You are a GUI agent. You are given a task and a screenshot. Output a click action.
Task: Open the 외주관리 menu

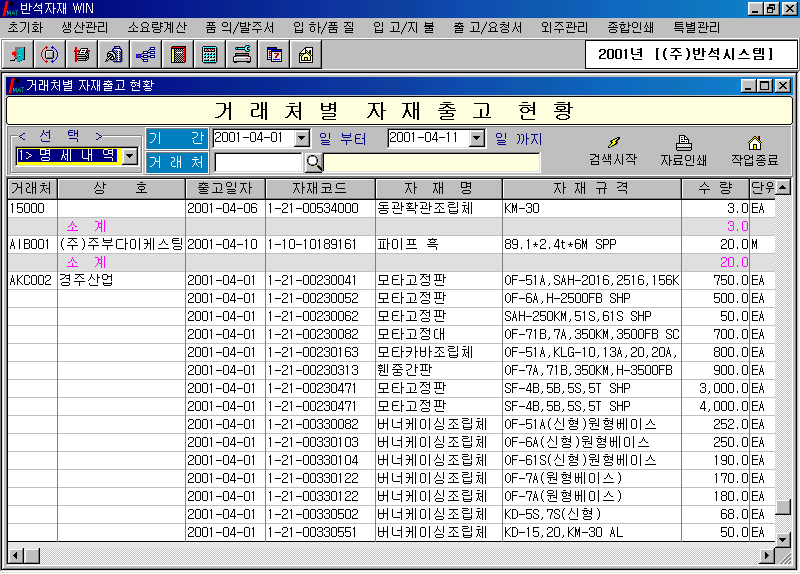(564, 27)
